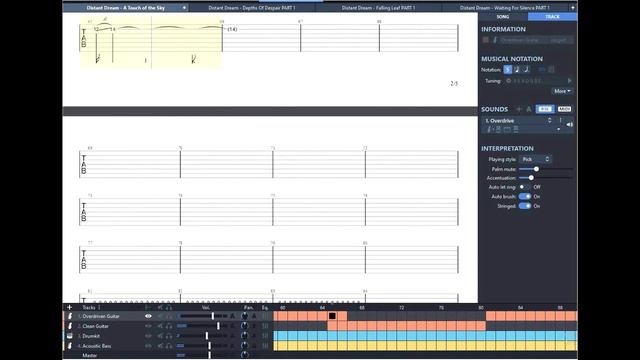Viewport: 640px width, 360px height.
Task: Add a sound with the plus next to SOUNDS
Action: click(x=519, y=109)
